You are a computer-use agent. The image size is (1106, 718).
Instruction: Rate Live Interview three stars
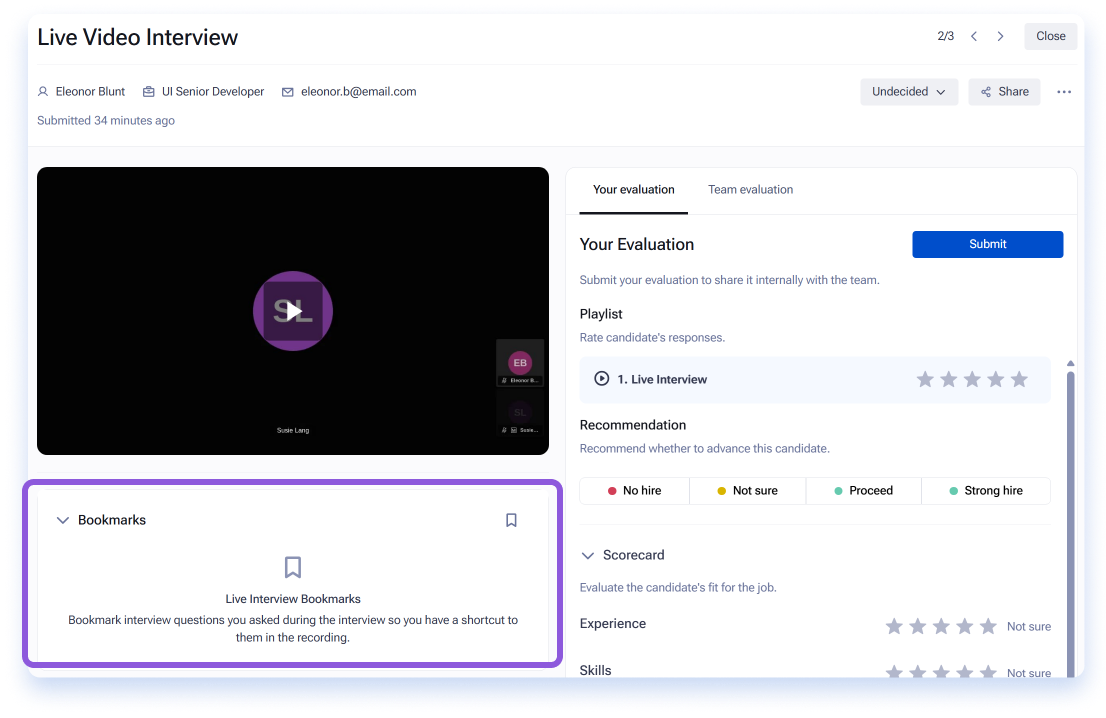tap(972, 379)
